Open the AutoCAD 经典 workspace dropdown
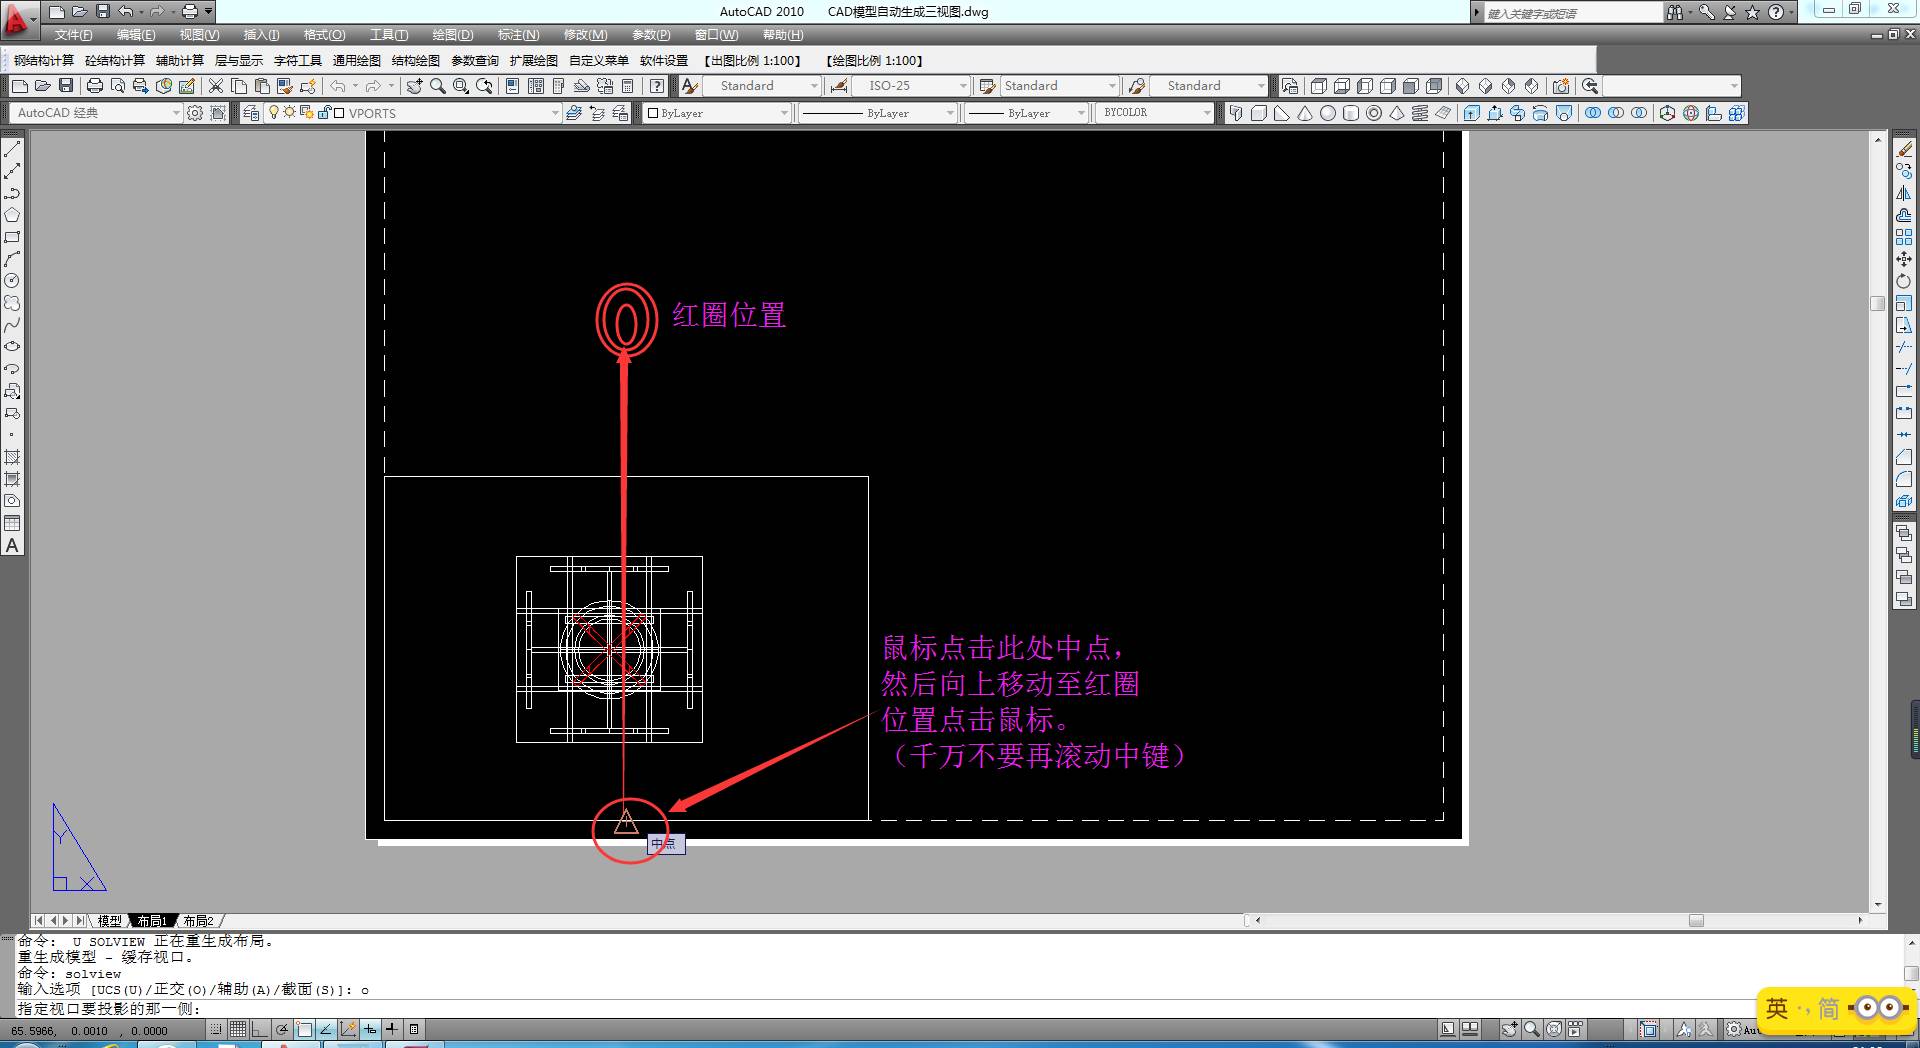Image resolution: width=1920 pixels, height=1048 pixels. tap(97, 113)
